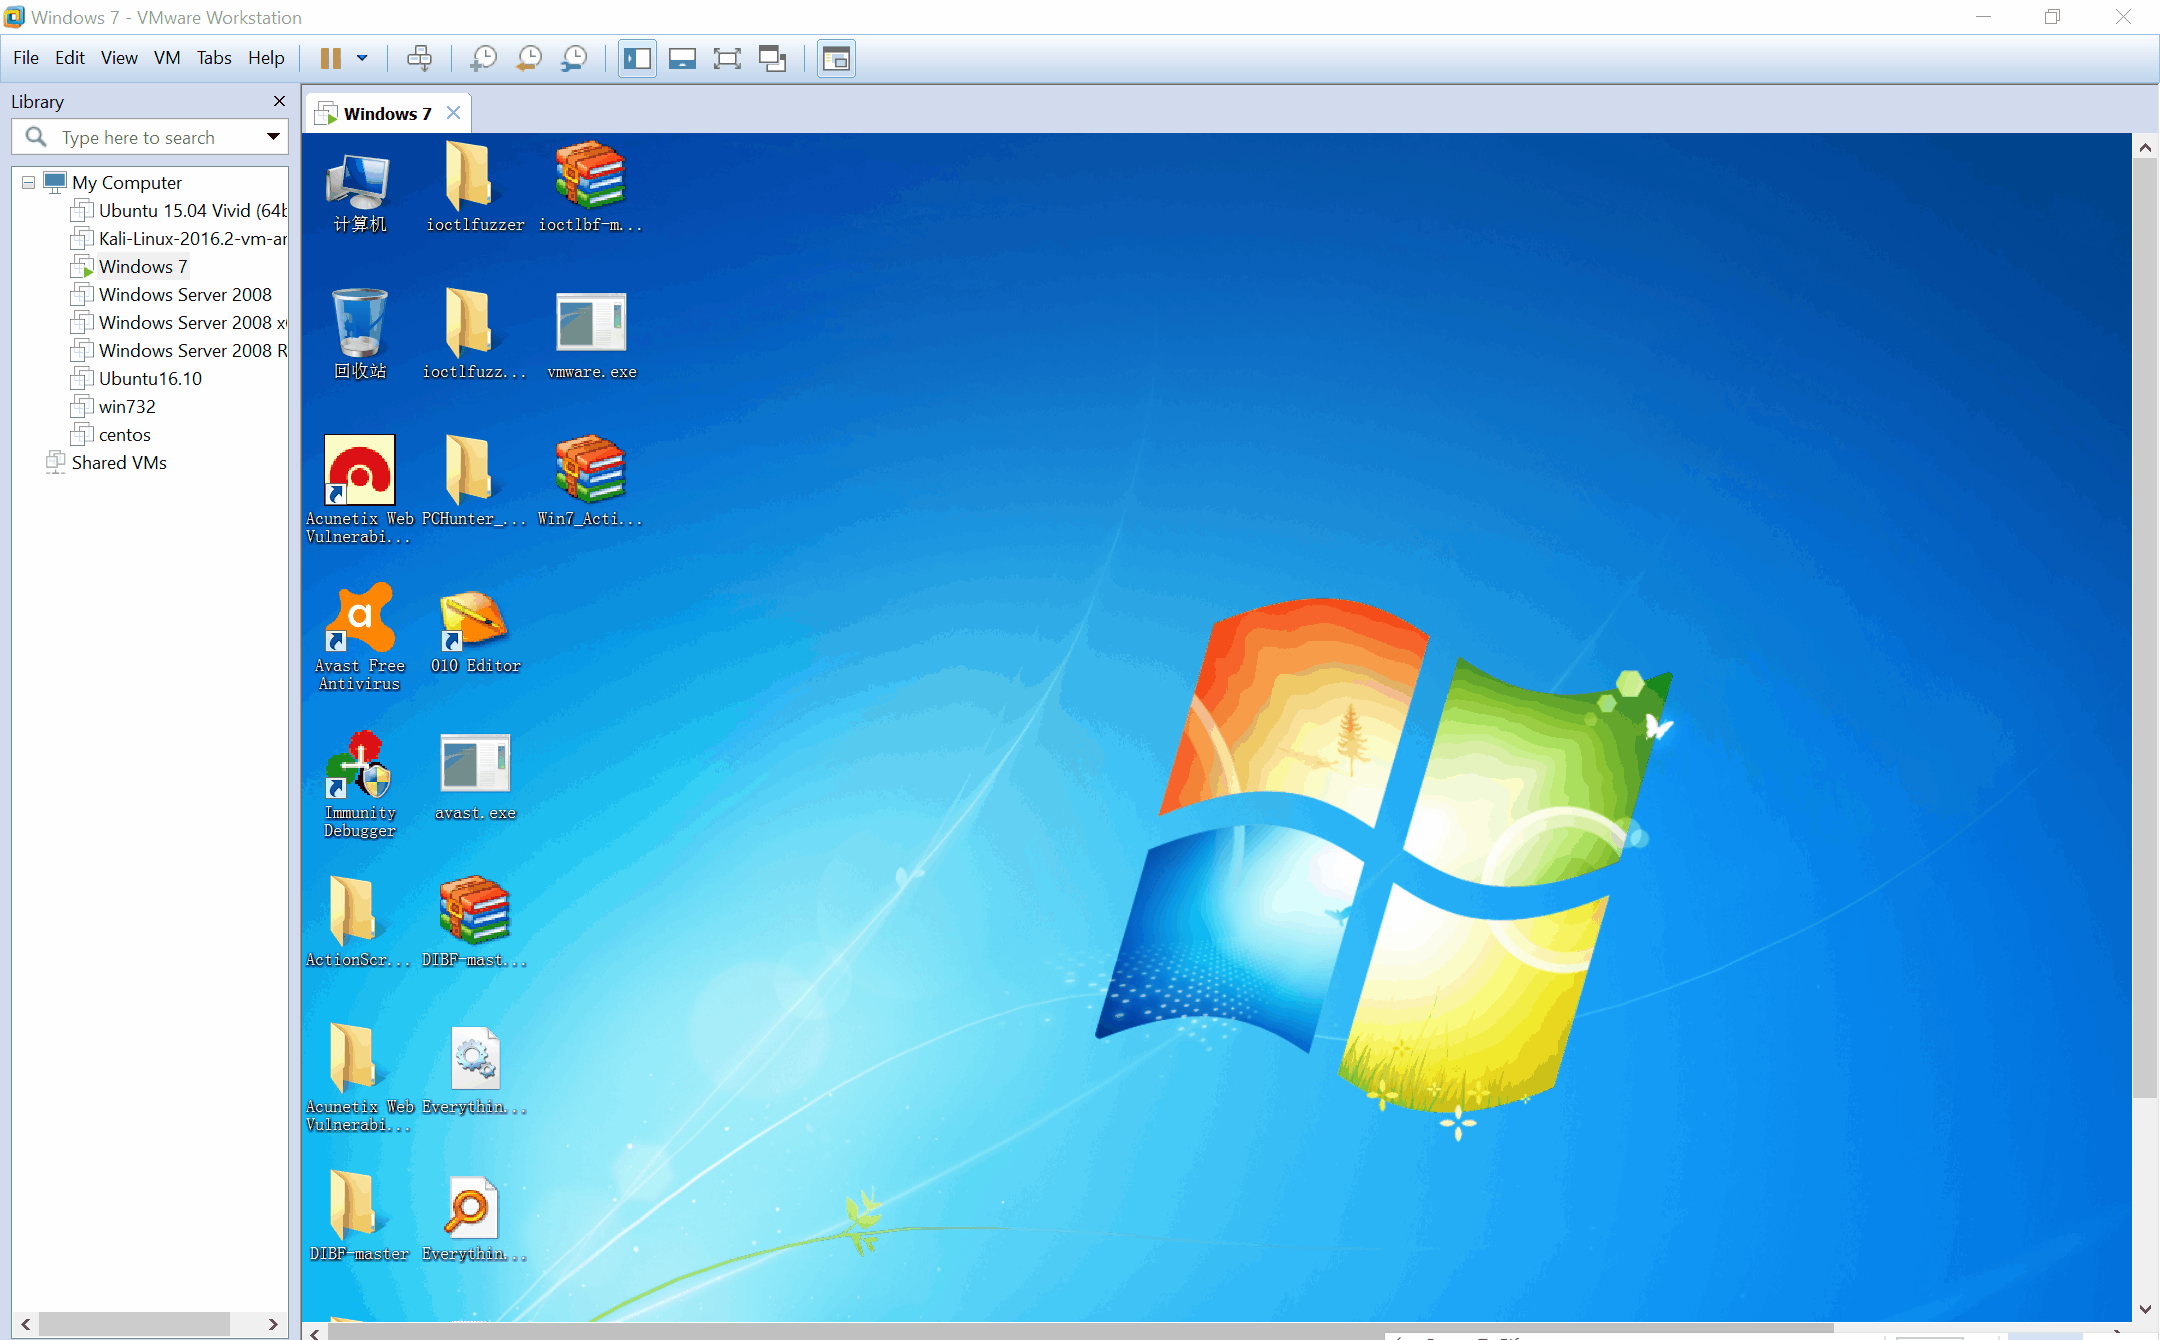Select the Ubuntu16.10 VM
The width and height of the screenshot is (2160, 1340).
point(150,379)
